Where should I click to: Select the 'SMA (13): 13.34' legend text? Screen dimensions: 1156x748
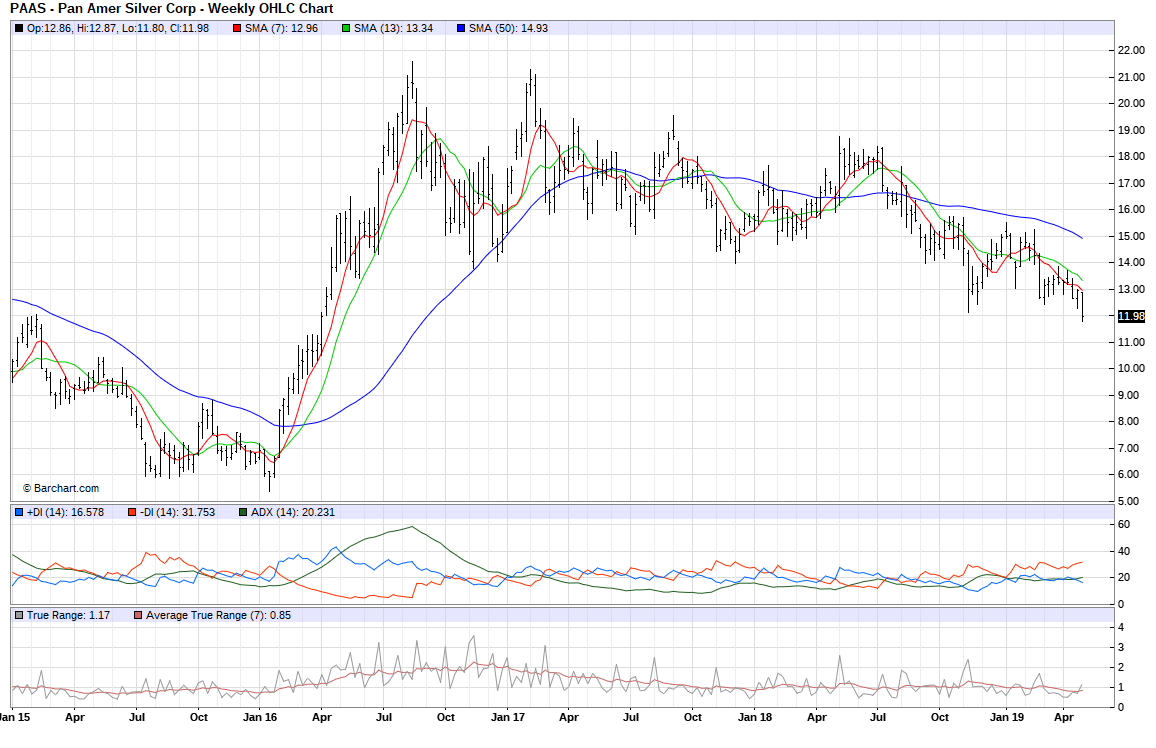point(394,29)
